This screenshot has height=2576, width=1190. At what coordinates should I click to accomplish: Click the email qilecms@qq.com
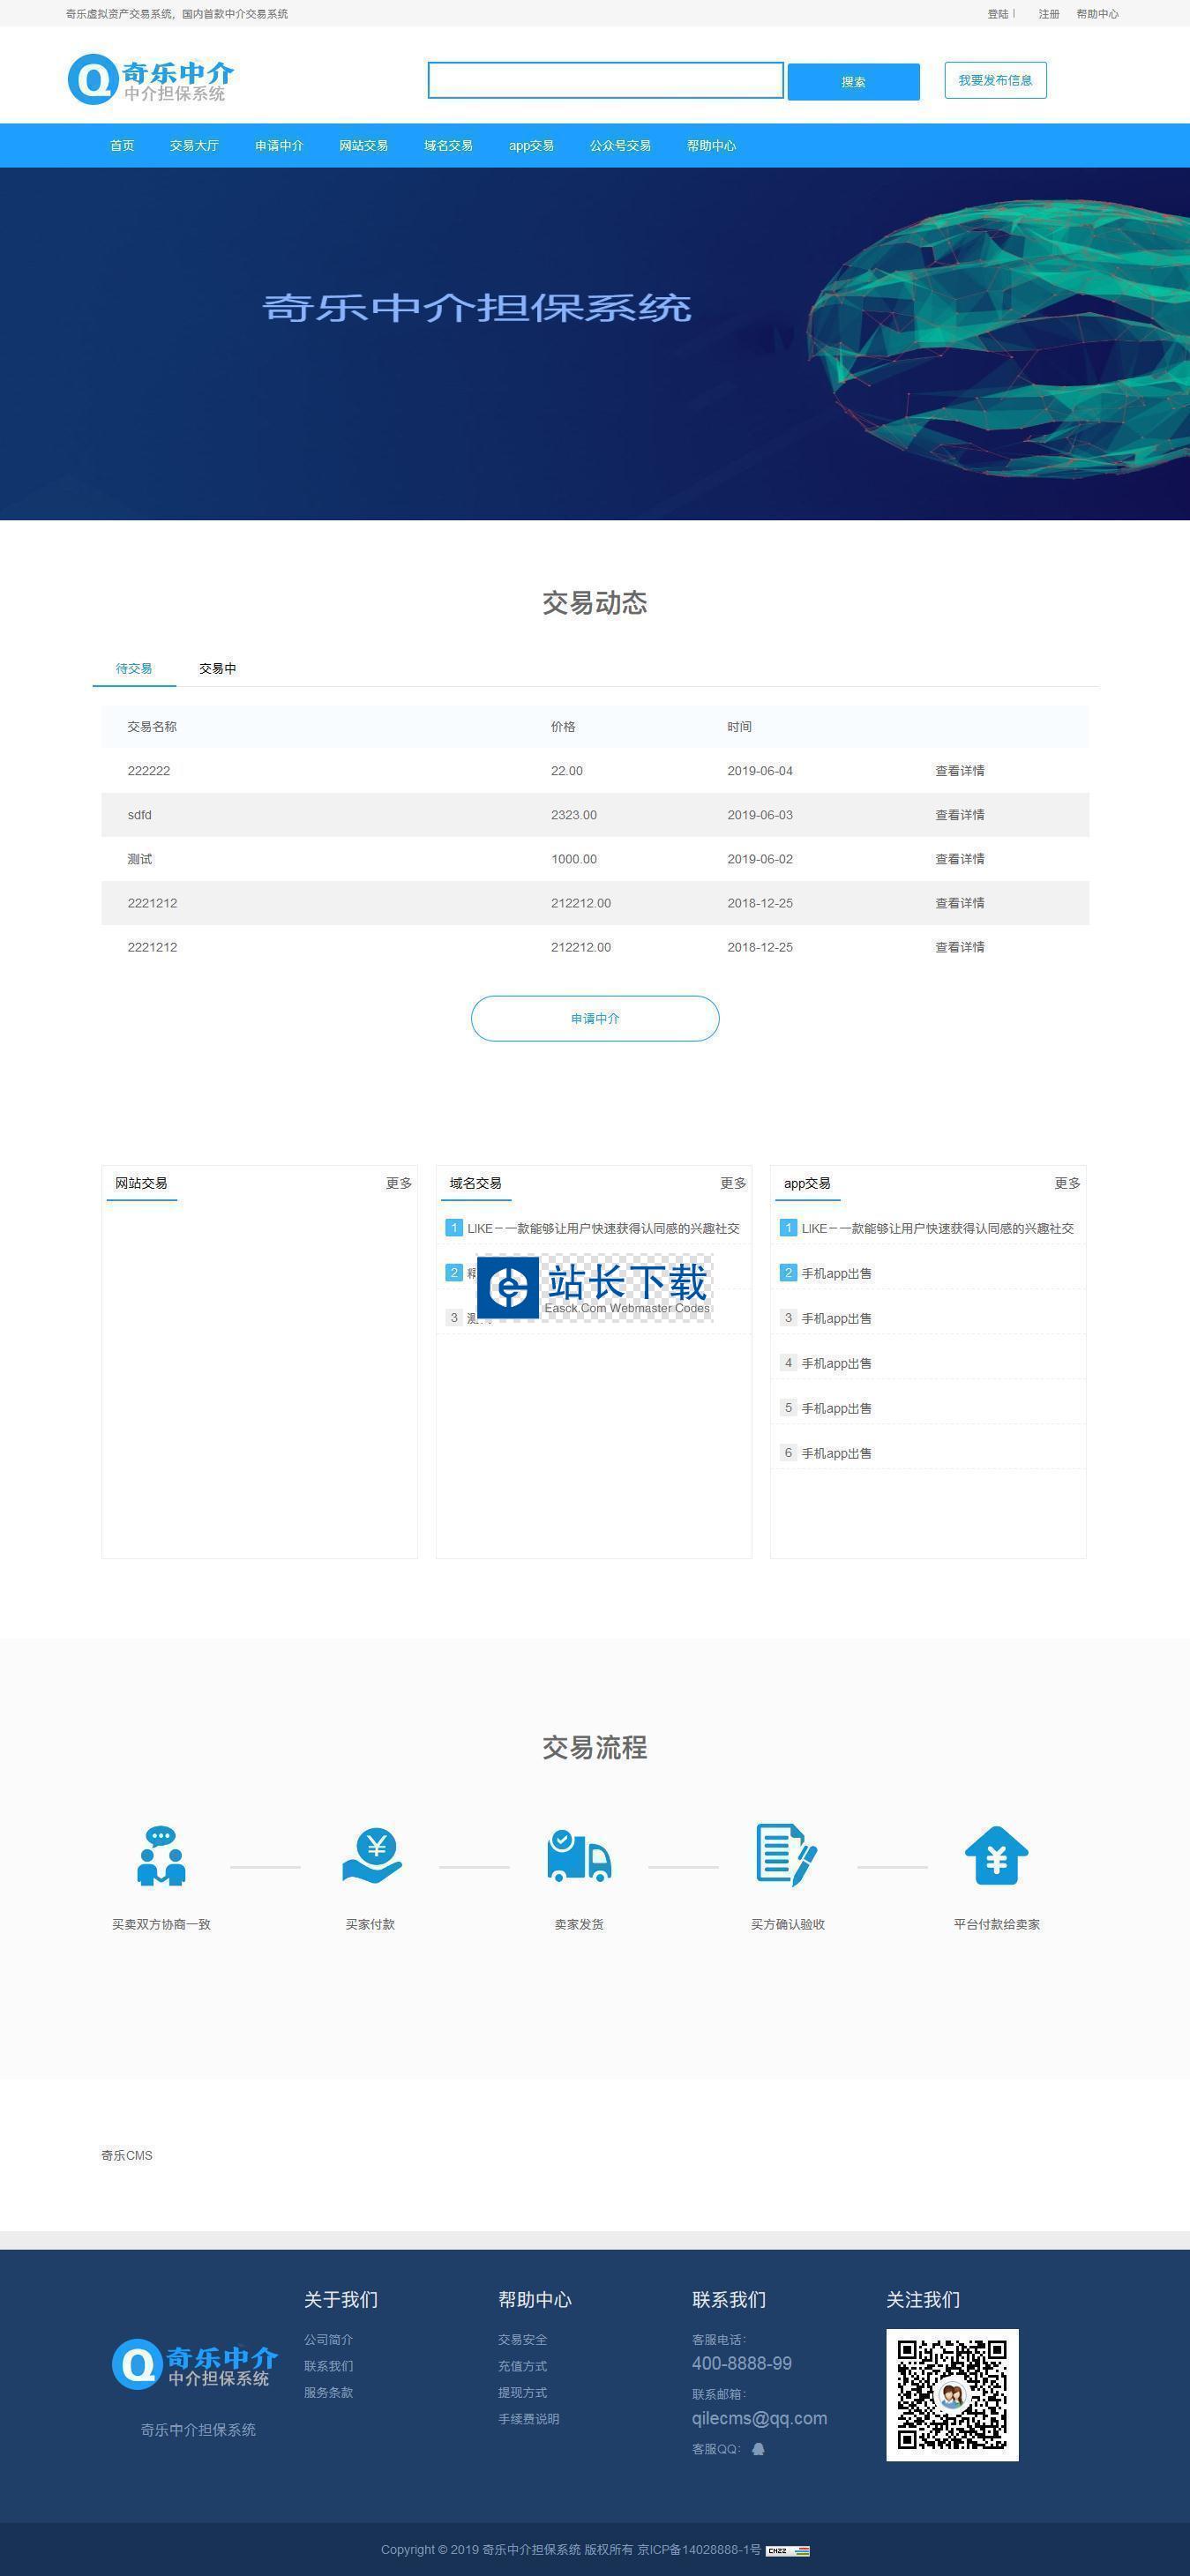pos(759,2419)
